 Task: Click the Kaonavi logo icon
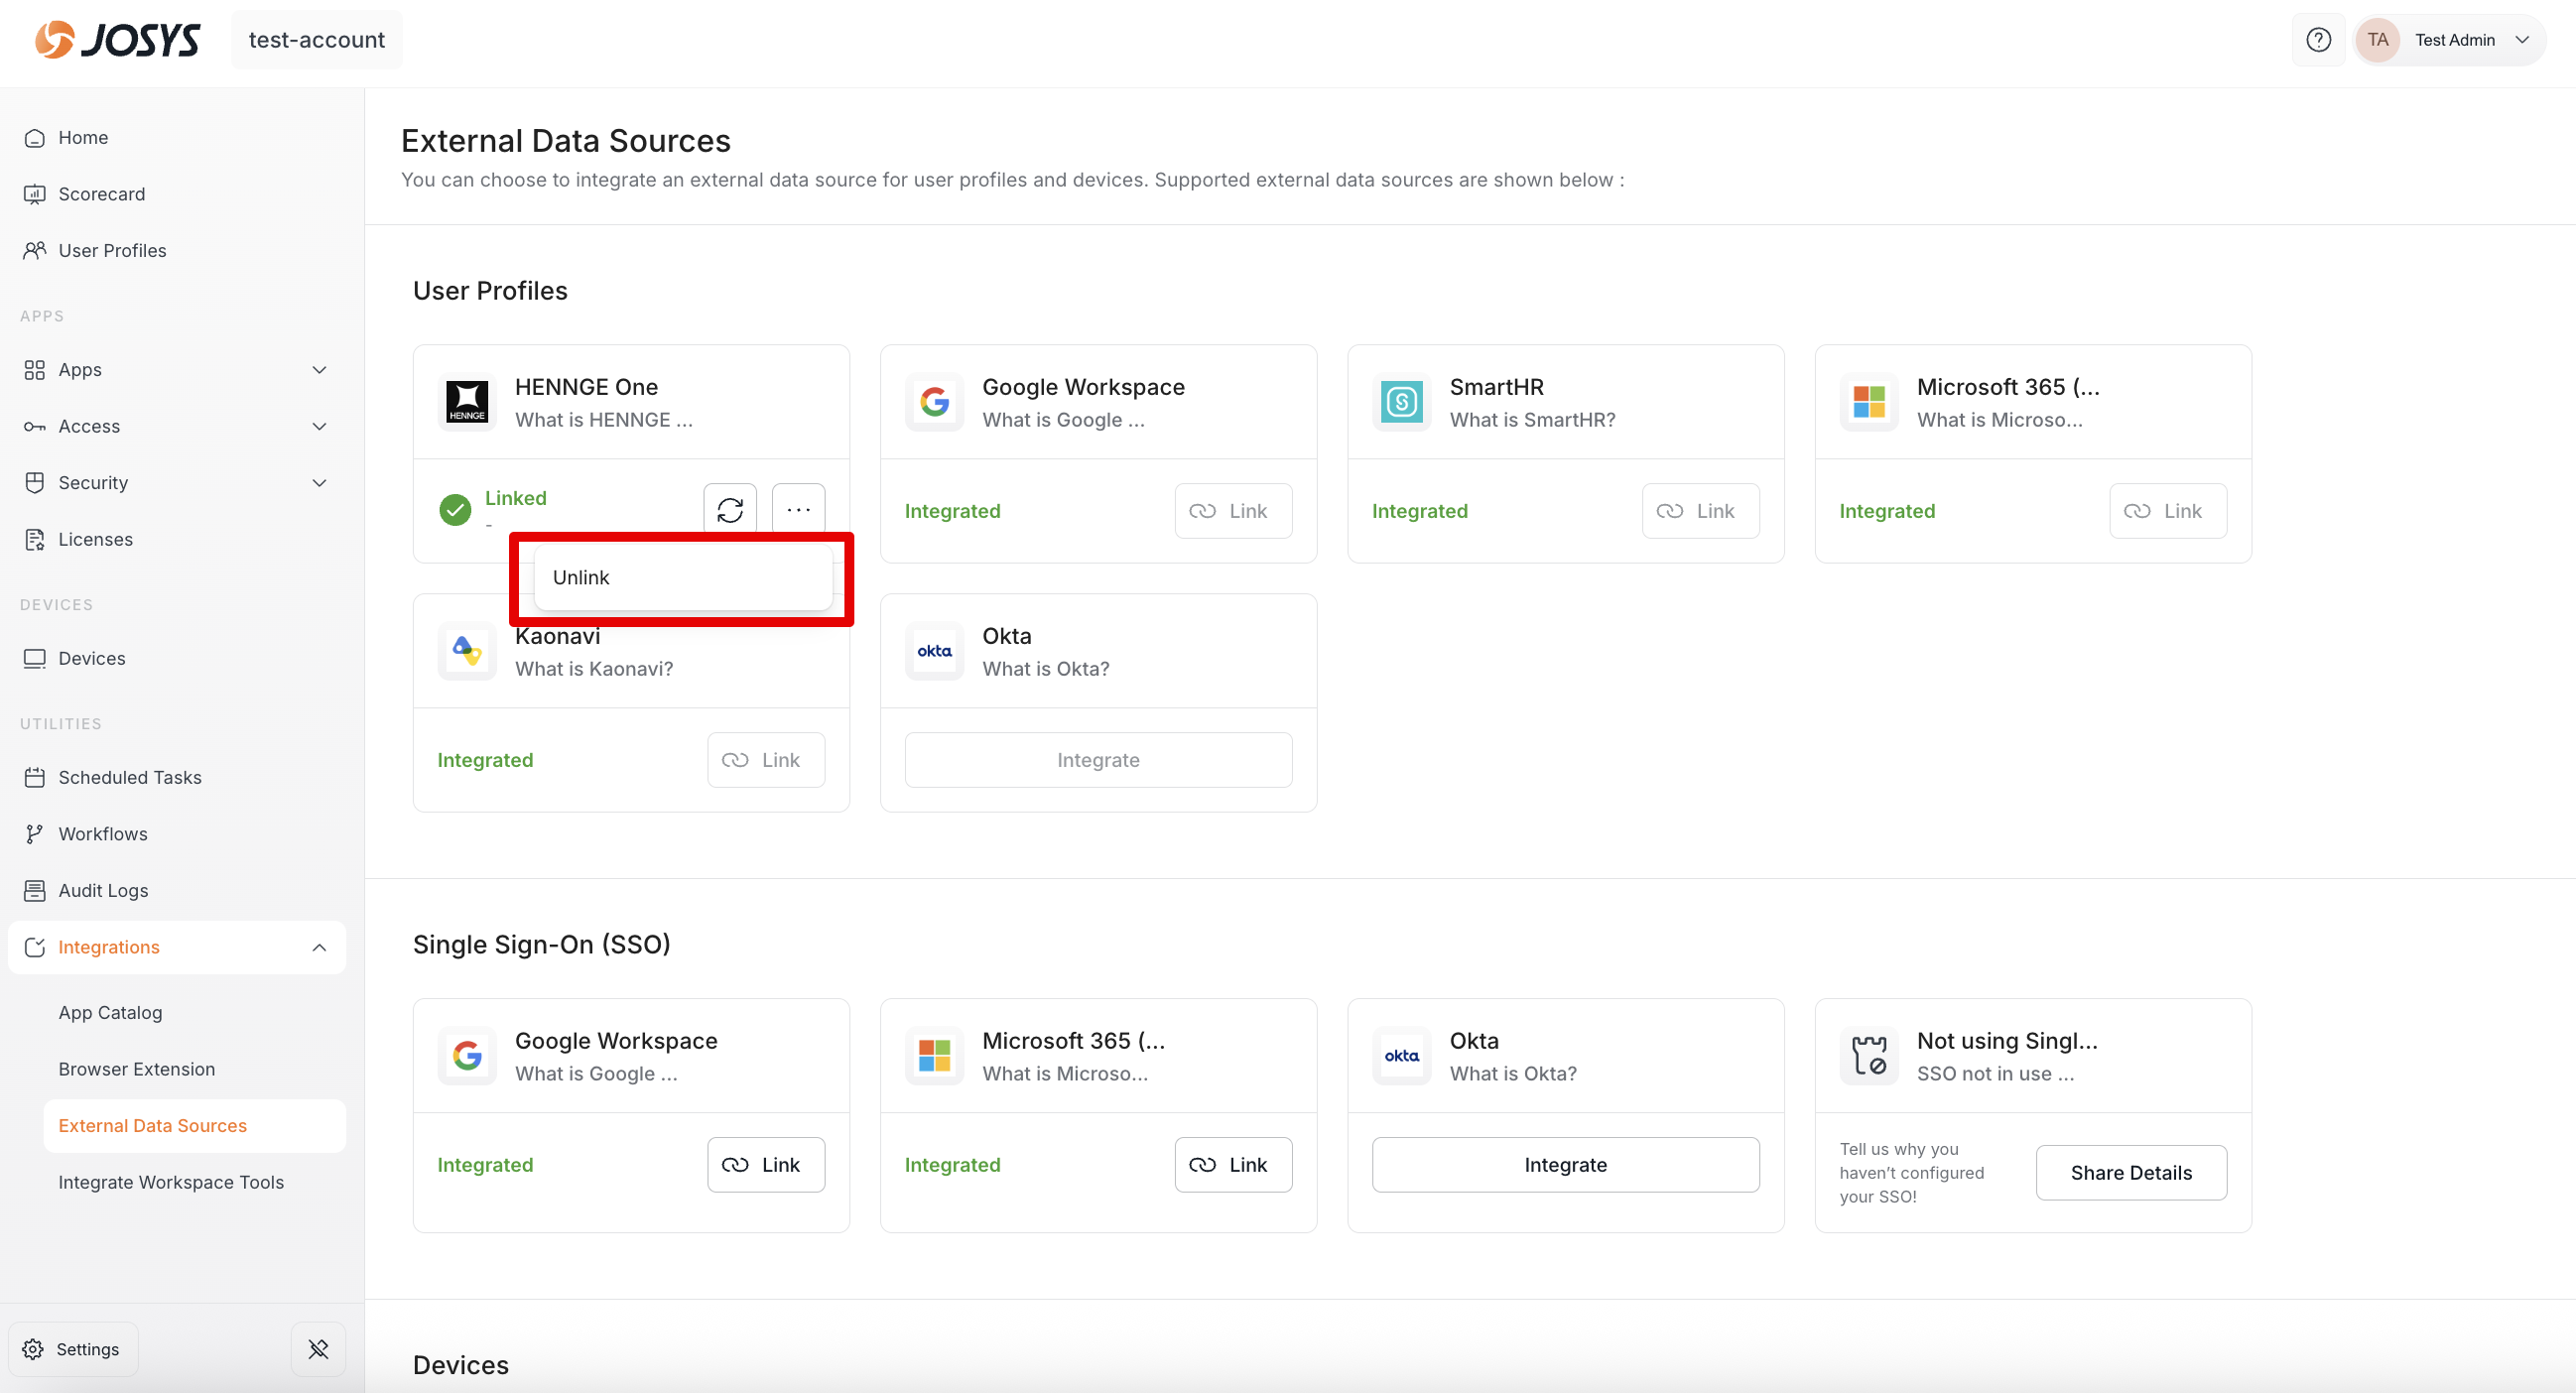coord(467,651)
